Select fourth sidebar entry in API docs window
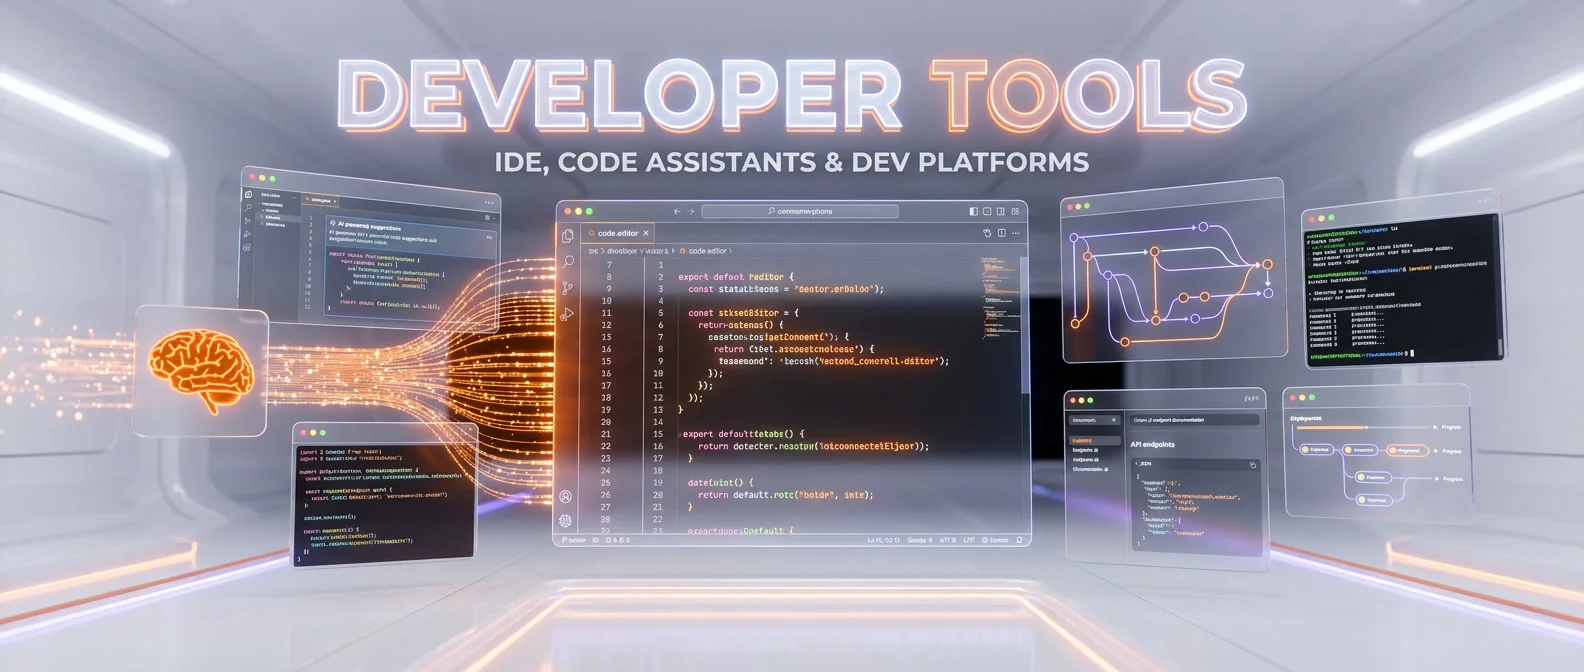This screenshot has height=672, width=1584. [x=1090, y=469]
